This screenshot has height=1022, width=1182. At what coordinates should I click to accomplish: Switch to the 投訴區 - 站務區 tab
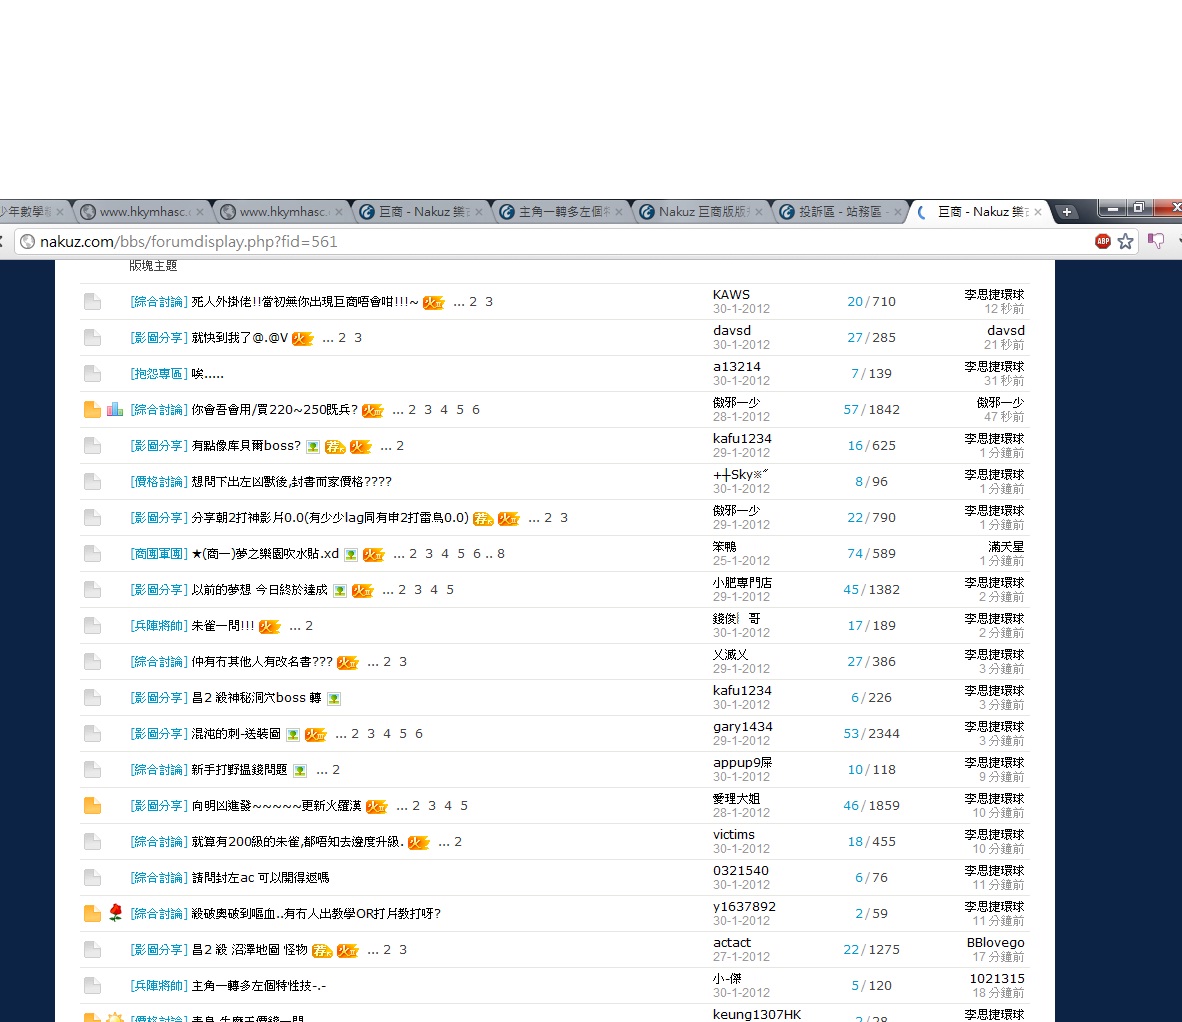[841, 212]
